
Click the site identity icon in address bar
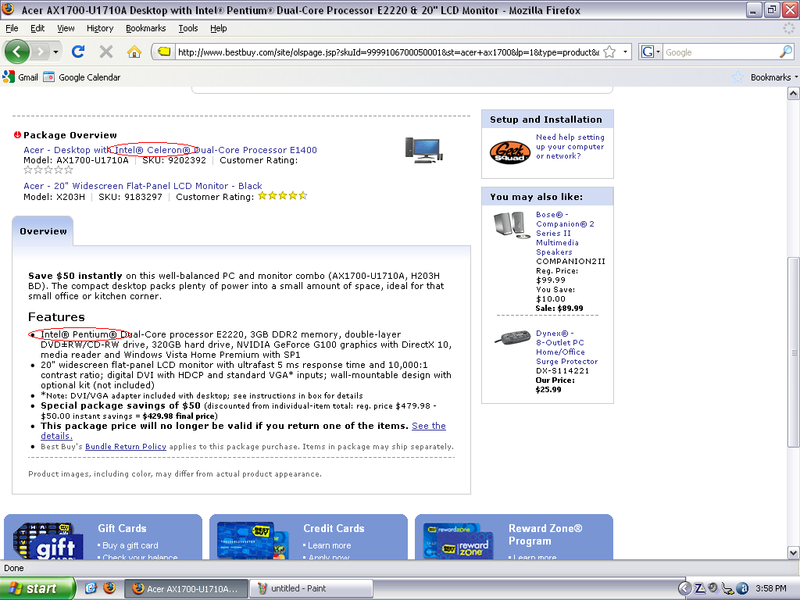(x=163, y=52)
